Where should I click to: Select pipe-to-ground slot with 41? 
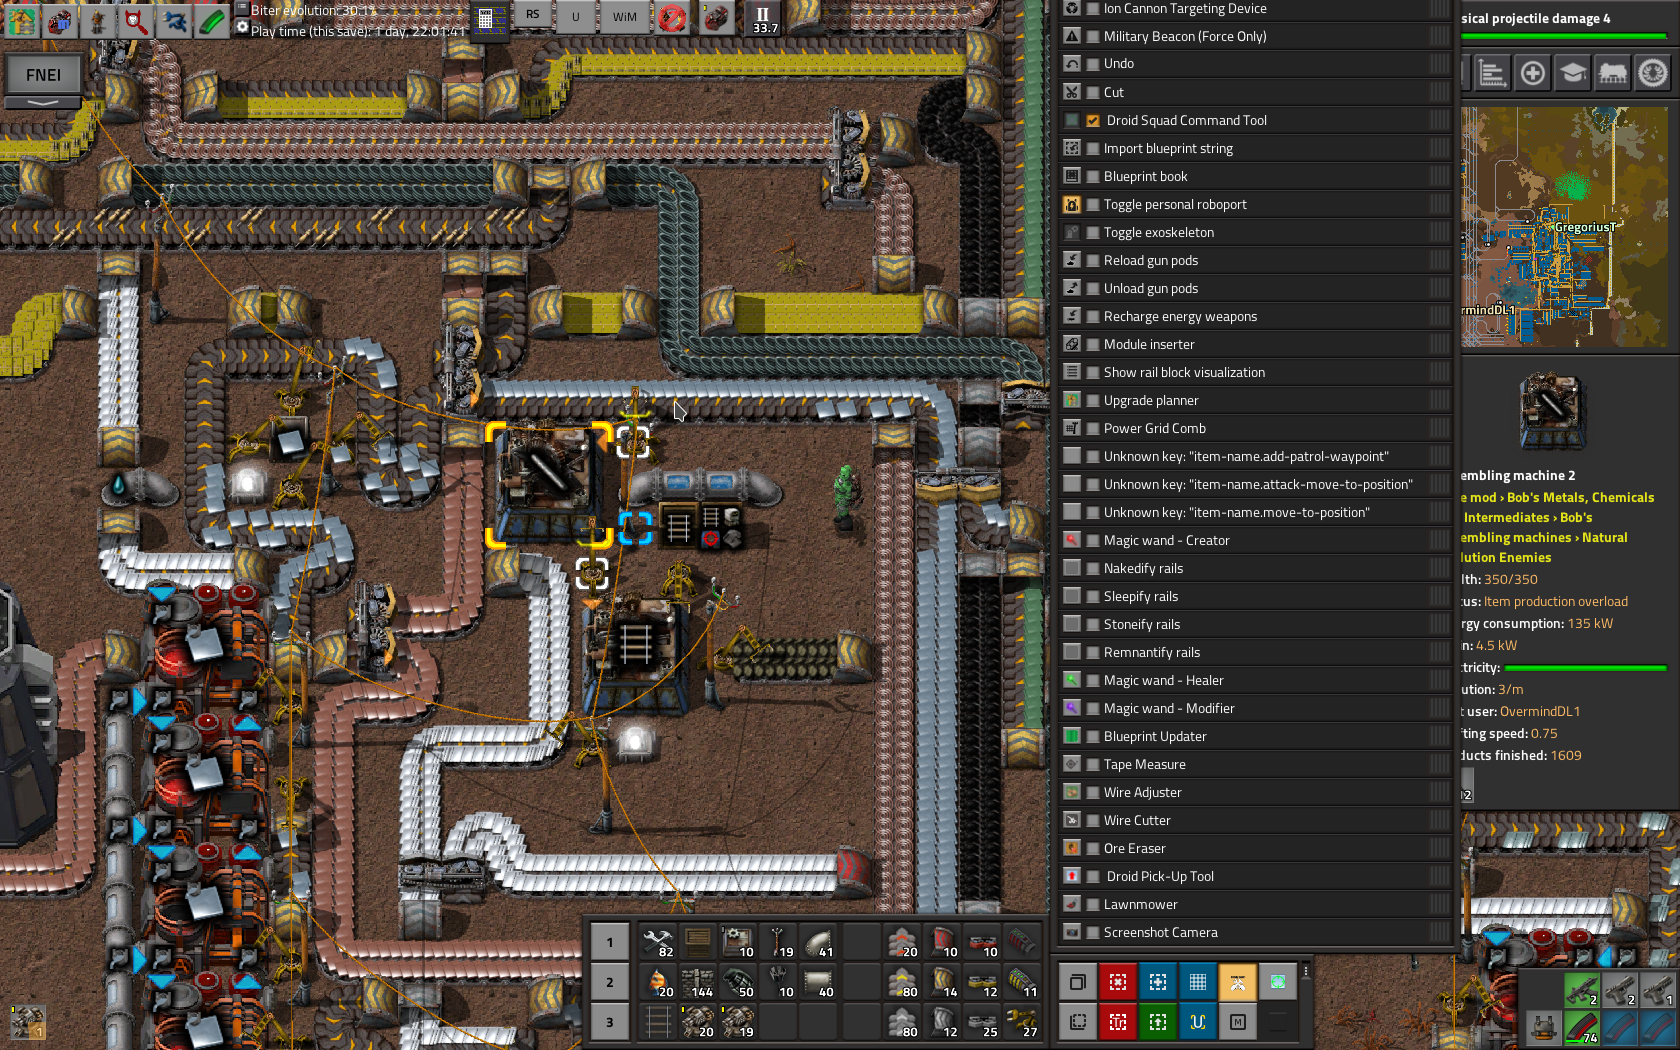818,942
